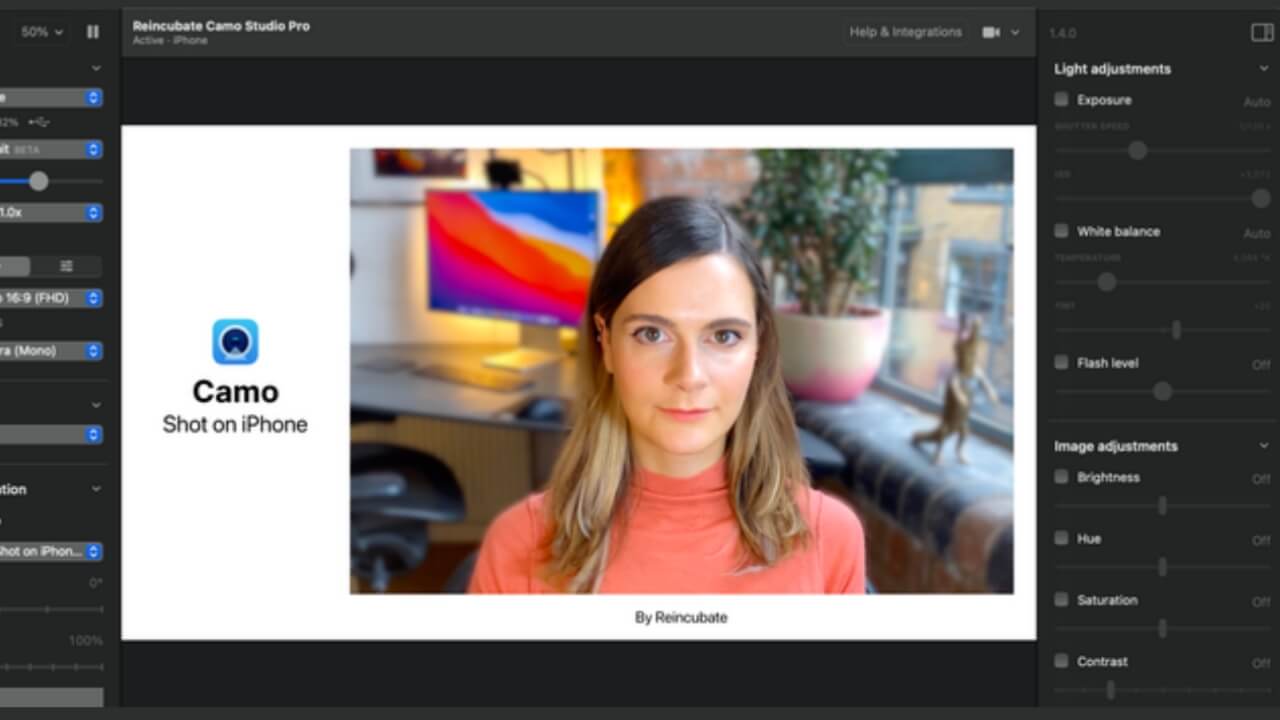
Task: Click the ISO slider knob
Action: click(1261, 198)
